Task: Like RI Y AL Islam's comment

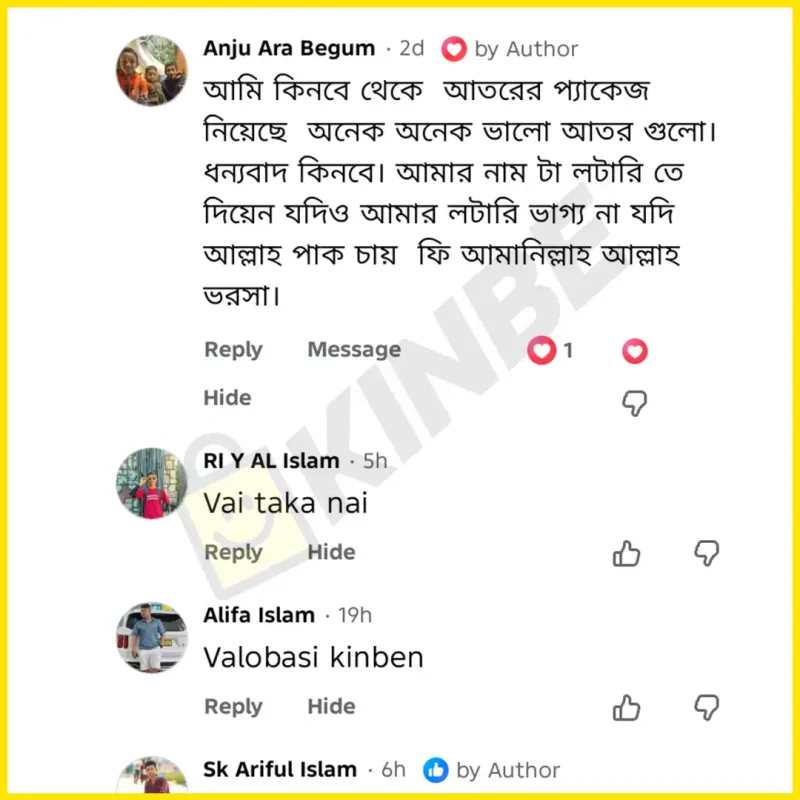Action: click(626, 554)
